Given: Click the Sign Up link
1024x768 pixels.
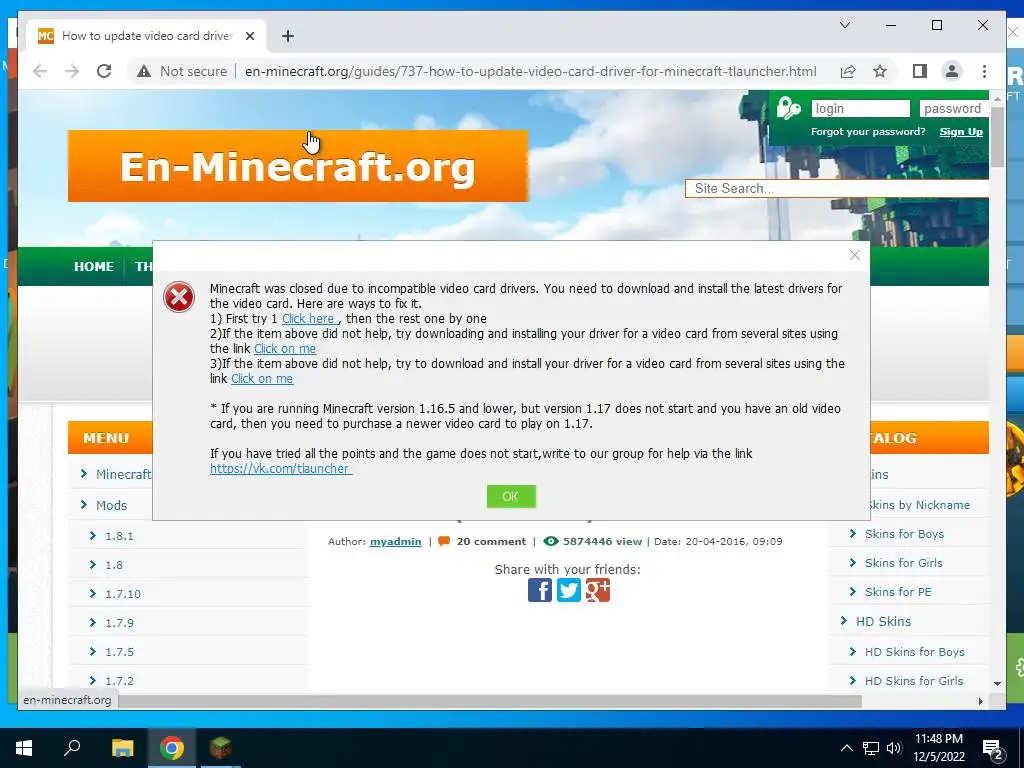Looking at the screenshot, I should (961, 132).
